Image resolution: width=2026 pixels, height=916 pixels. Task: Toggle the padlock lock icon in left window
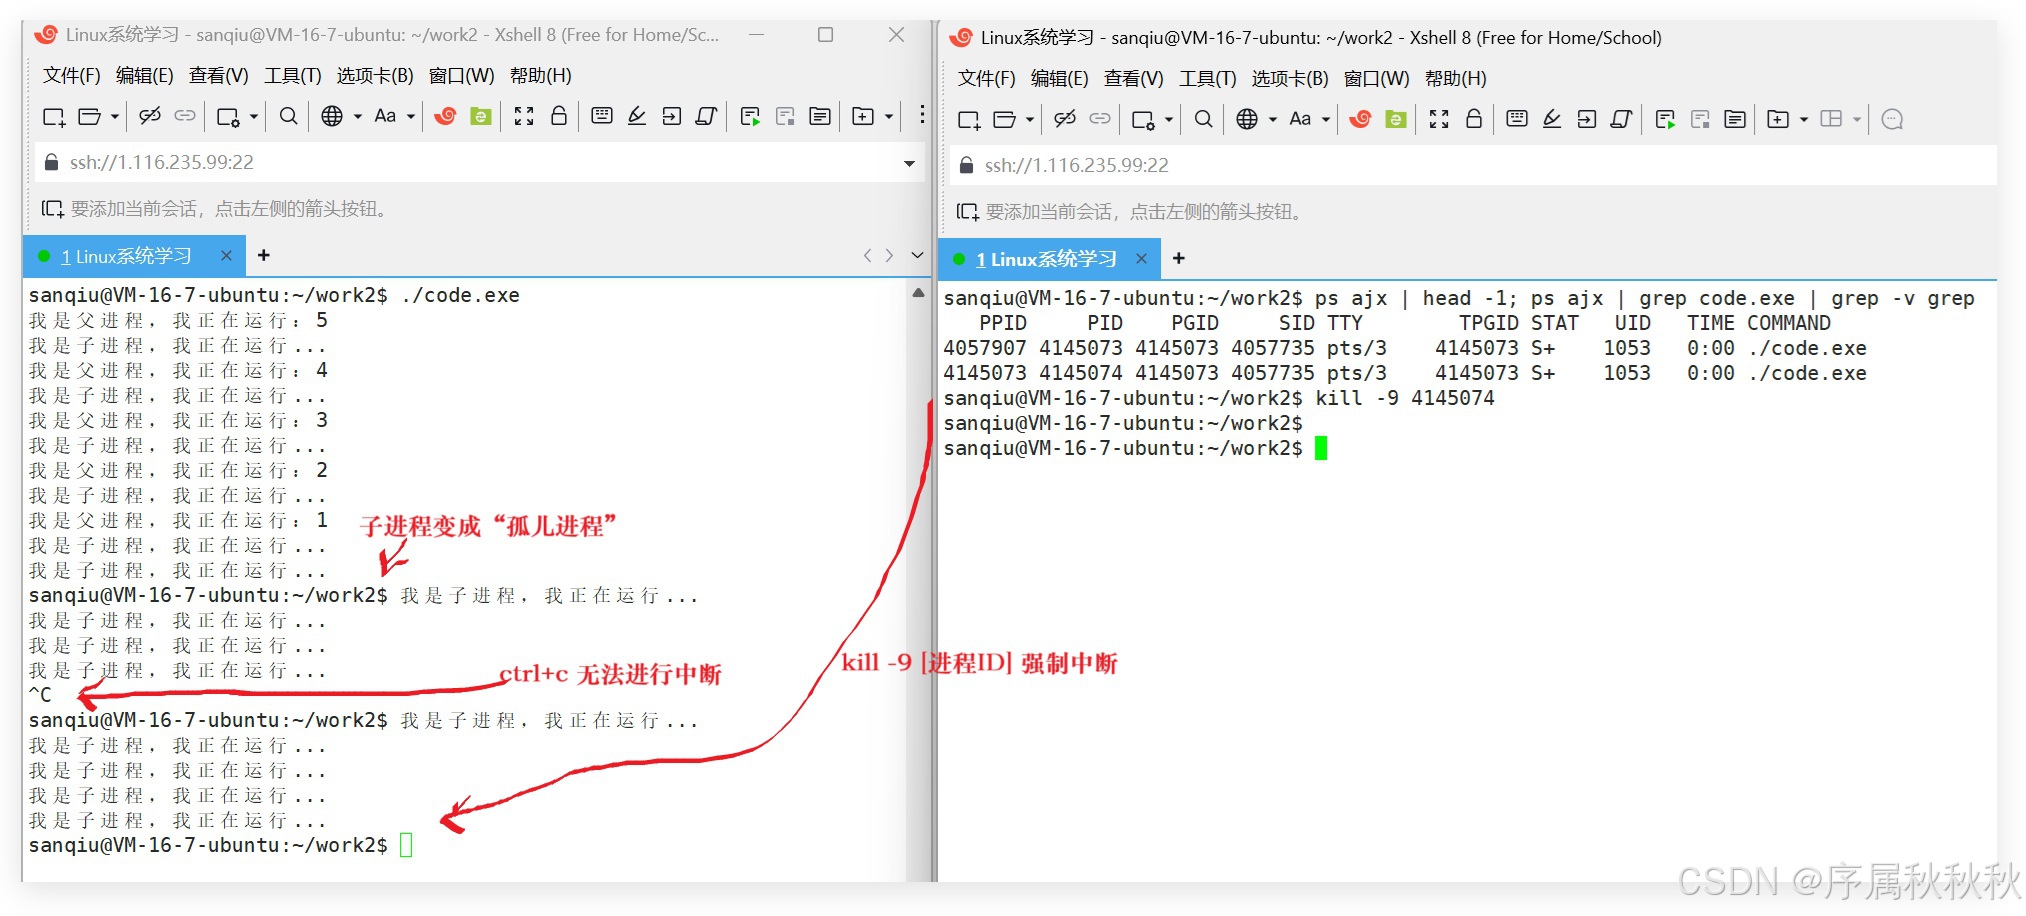[x=559, y=116]
